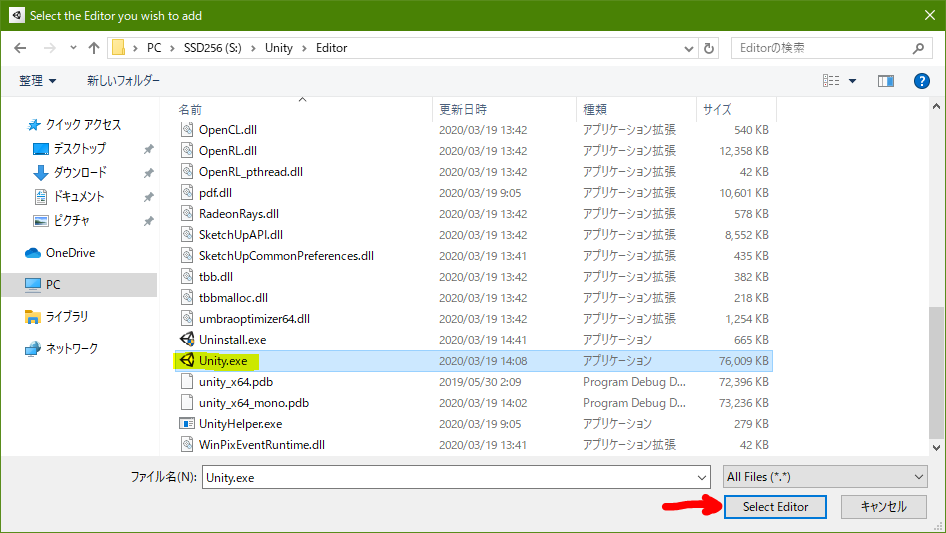Click the UnityHelper.exe file icon
The image size is (946, 533).
click(x=187, y=423)
